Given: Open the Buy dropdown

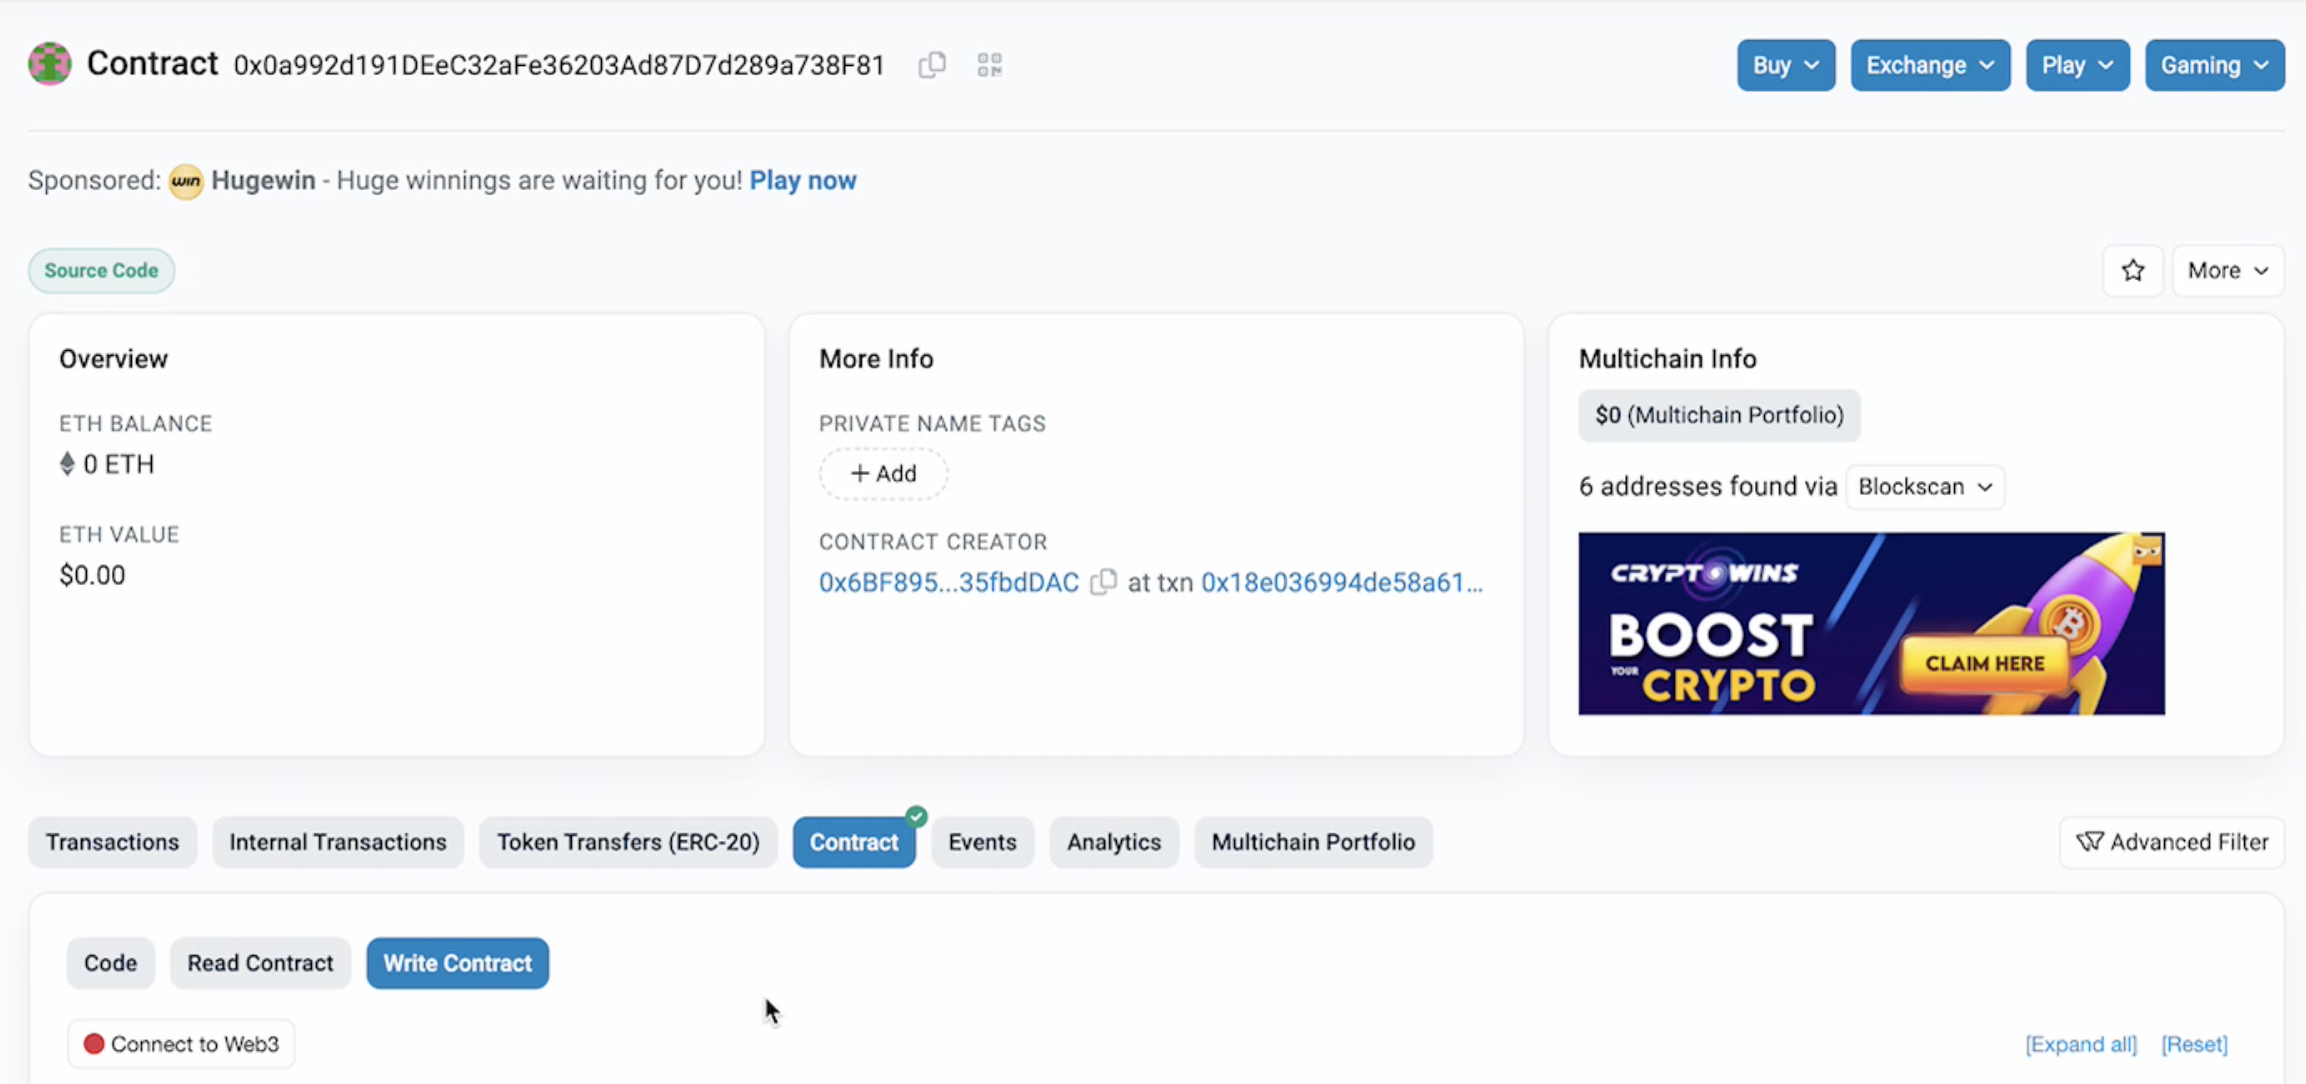Looking at the screenshot, I should click(1785, 65).
